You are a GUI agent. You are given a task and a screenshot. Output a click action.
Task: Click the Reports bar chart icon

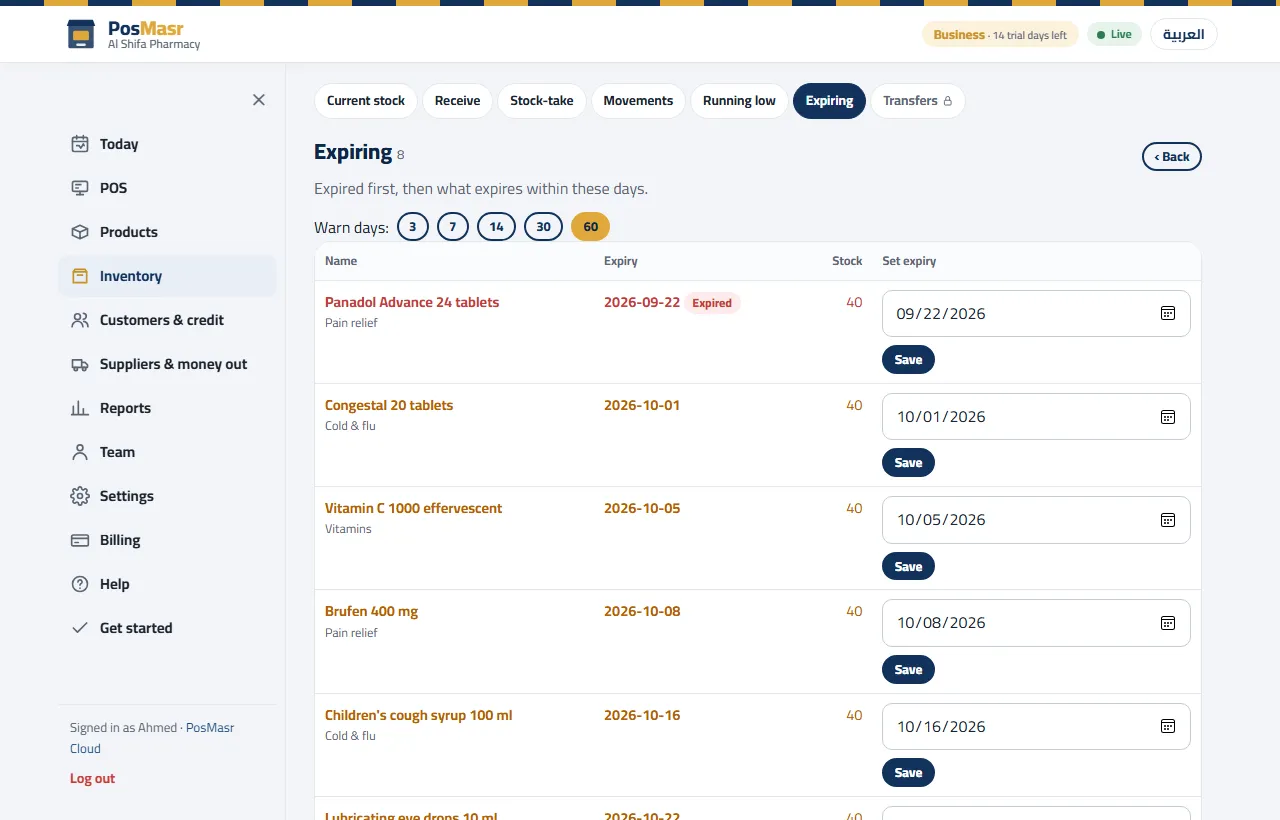pos(80,408)
